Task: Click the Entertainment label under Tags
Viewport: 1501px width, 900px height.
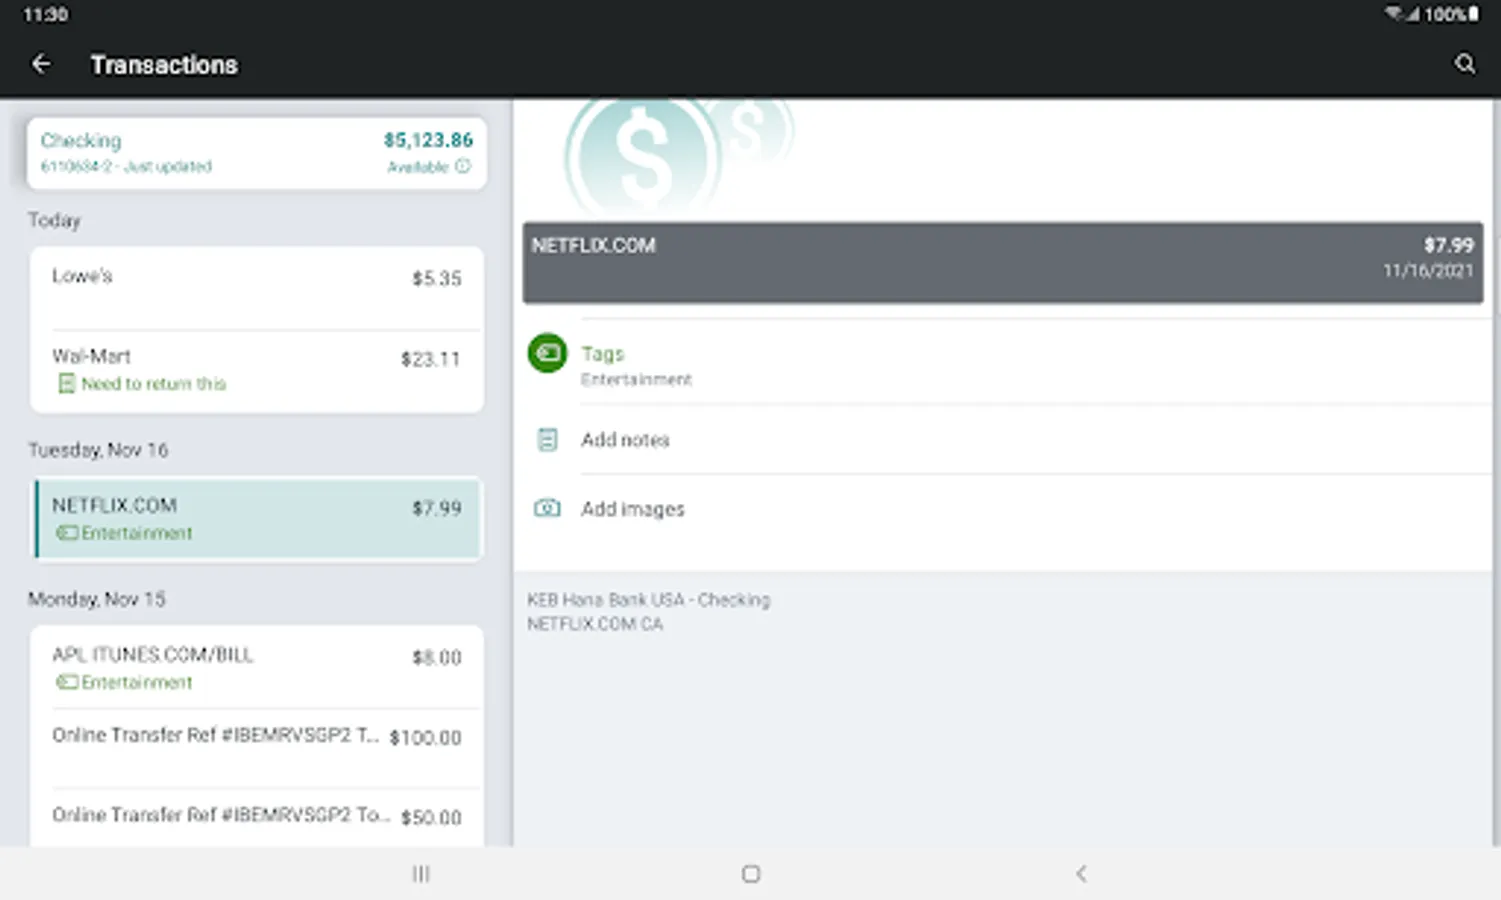Action: [x=636, y=380]
